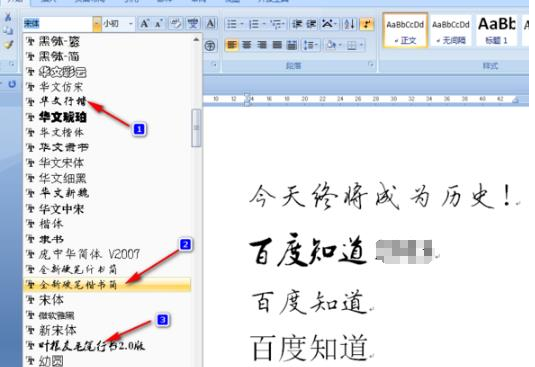
Task: Apply Character Border icon
Action: tap(211, 24)
